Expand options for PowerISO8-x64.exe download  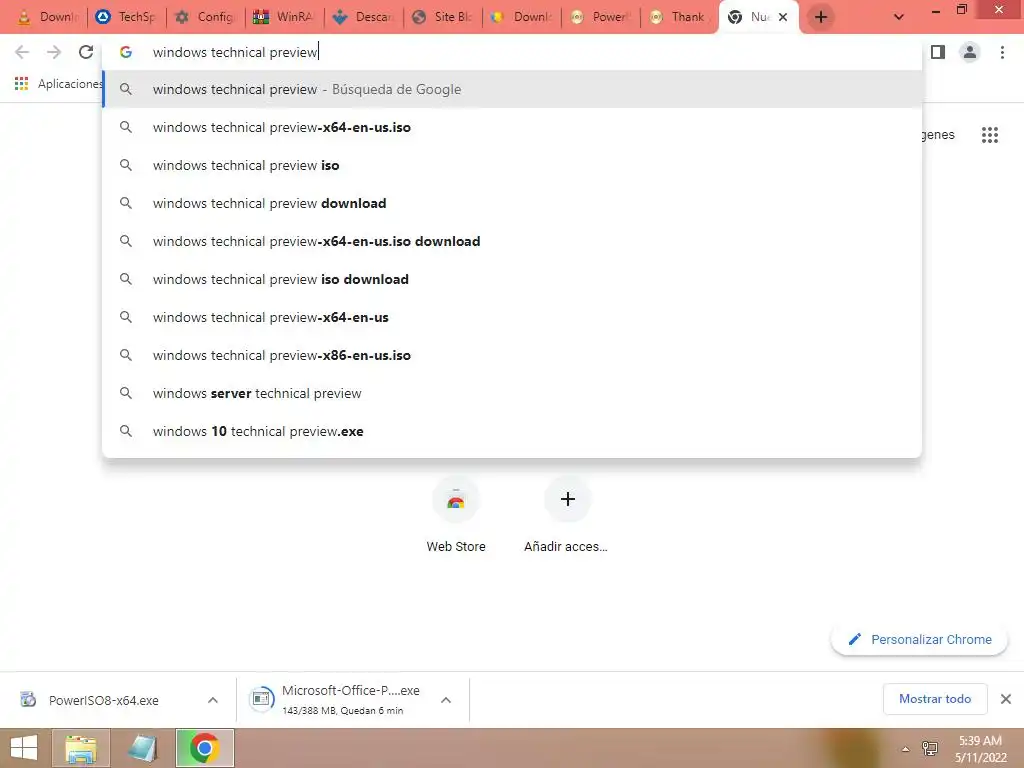(x=213, y=700)
